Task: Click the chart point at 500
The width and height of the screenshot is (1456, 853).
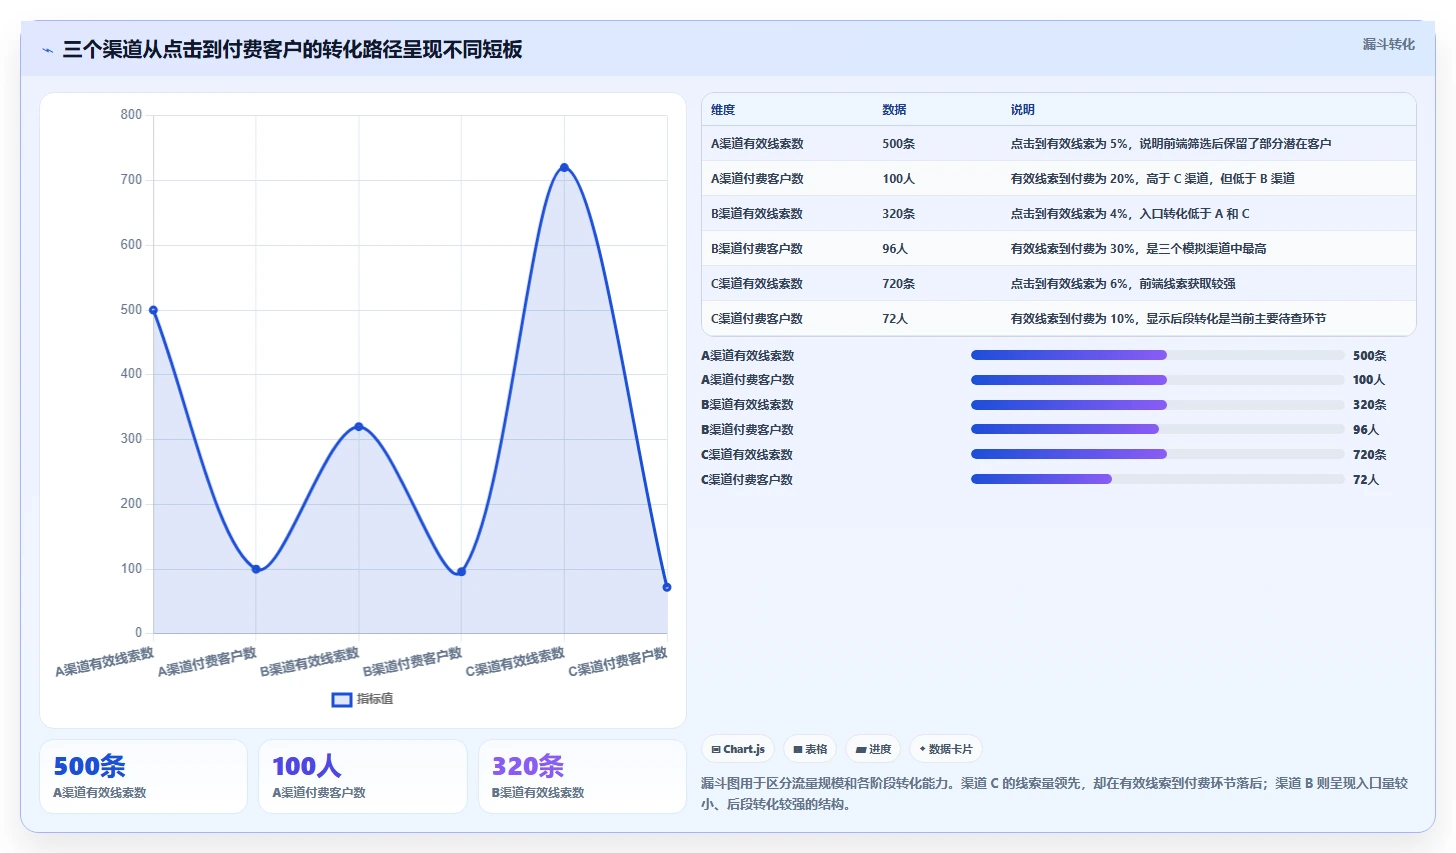Action: coord(153,310)
